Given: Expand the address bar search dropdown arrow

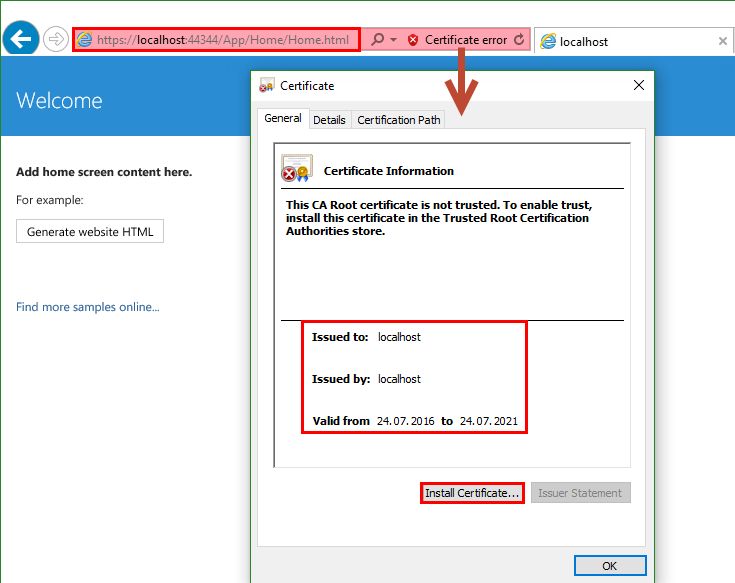Looking at the screenshot, I should [393, 40].
